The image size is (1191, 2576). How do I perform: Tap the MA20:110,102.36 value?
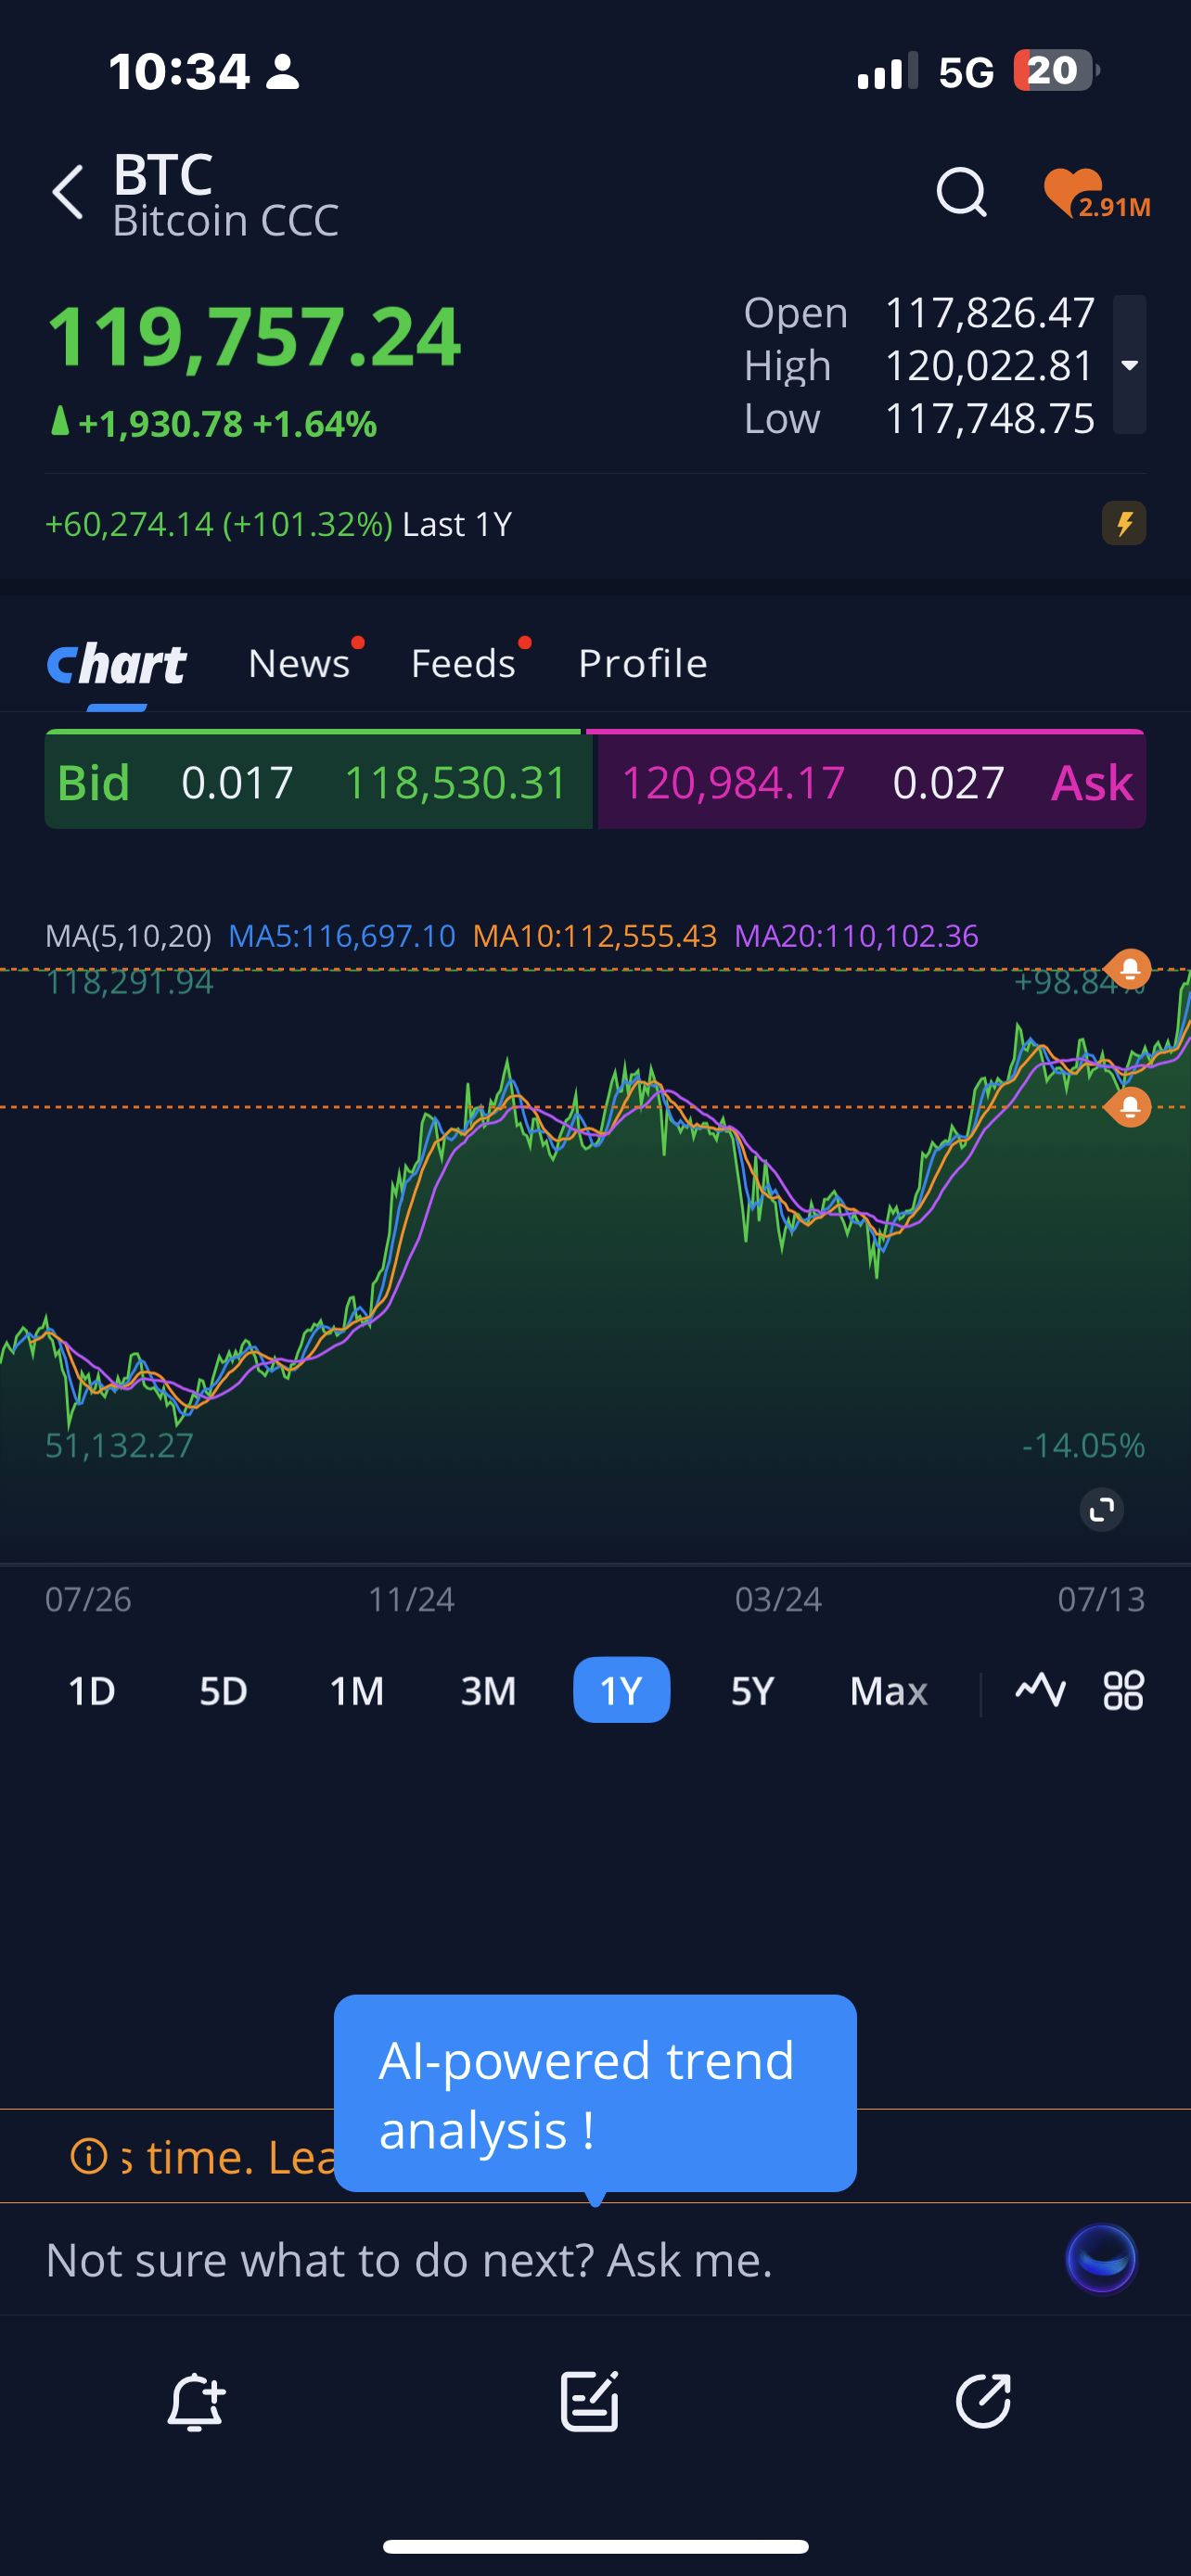click(x=856, y=936)
